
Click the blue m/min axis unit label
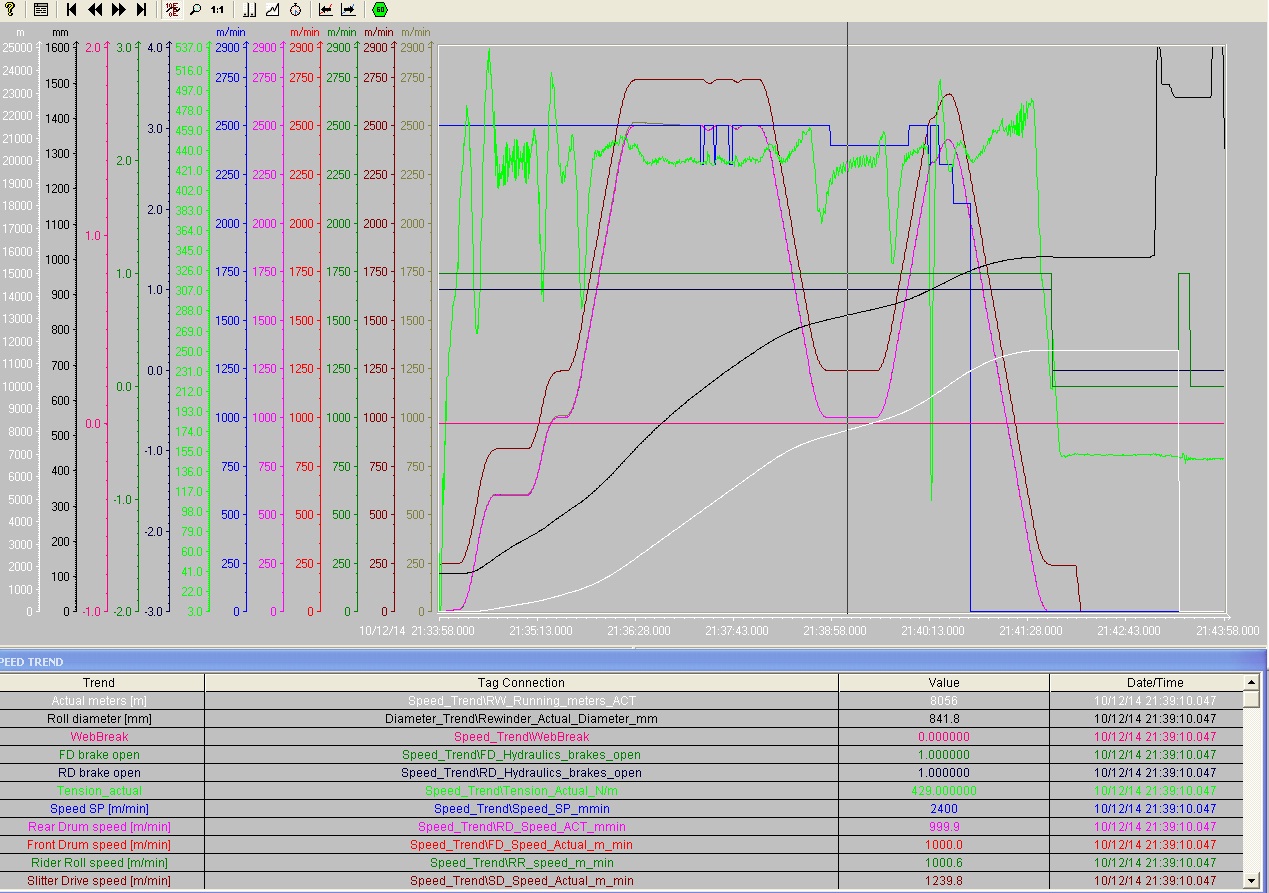coord(230,33)
